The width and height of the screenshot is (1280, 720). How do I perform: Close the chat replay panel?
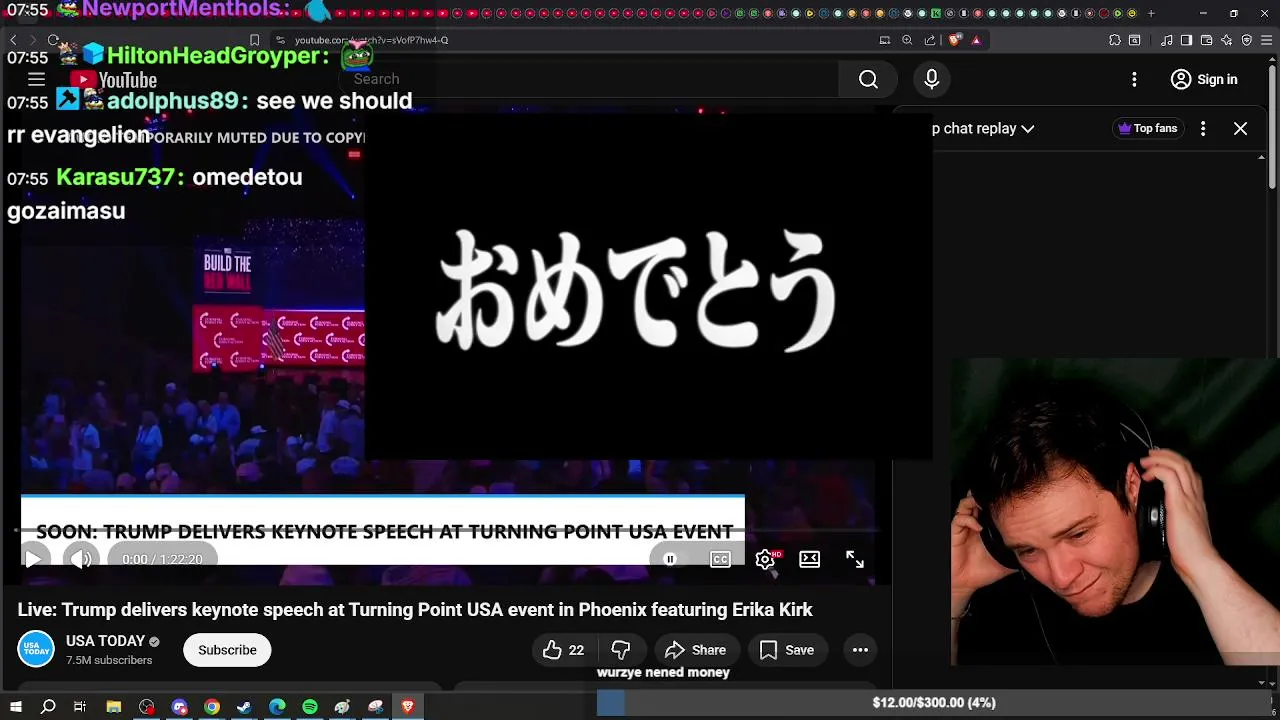point(1240,128)
